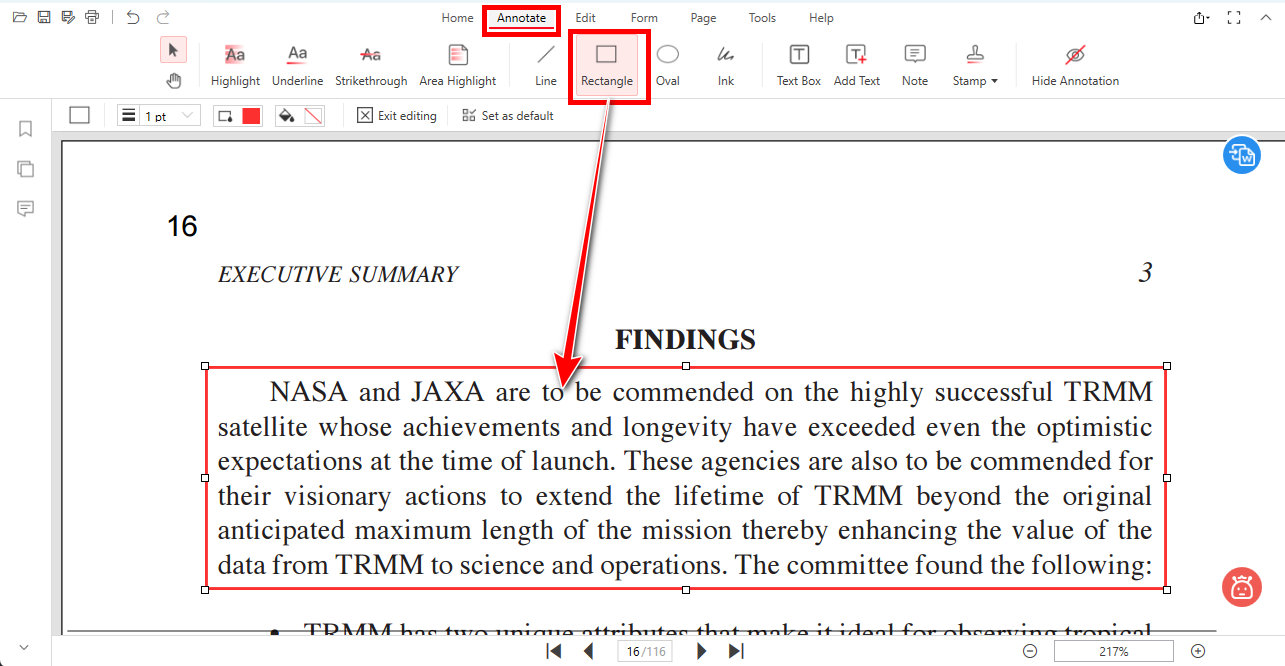Switch to the Edit tab

(585, 18)
